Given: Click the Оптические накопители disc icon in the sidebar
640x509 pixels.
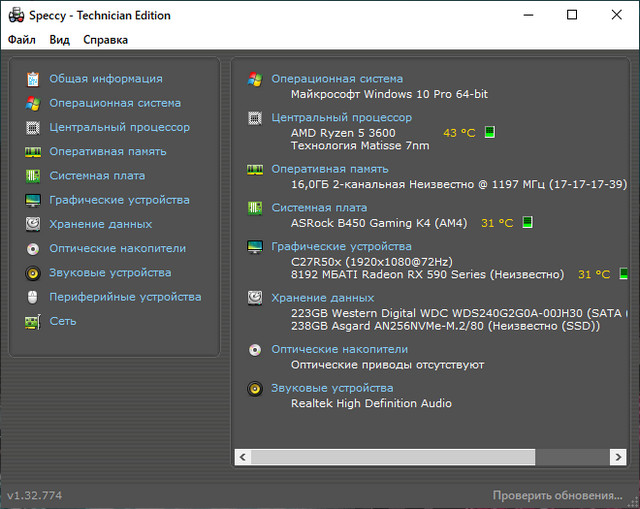Looking at the screenshot, I should 33,249.
